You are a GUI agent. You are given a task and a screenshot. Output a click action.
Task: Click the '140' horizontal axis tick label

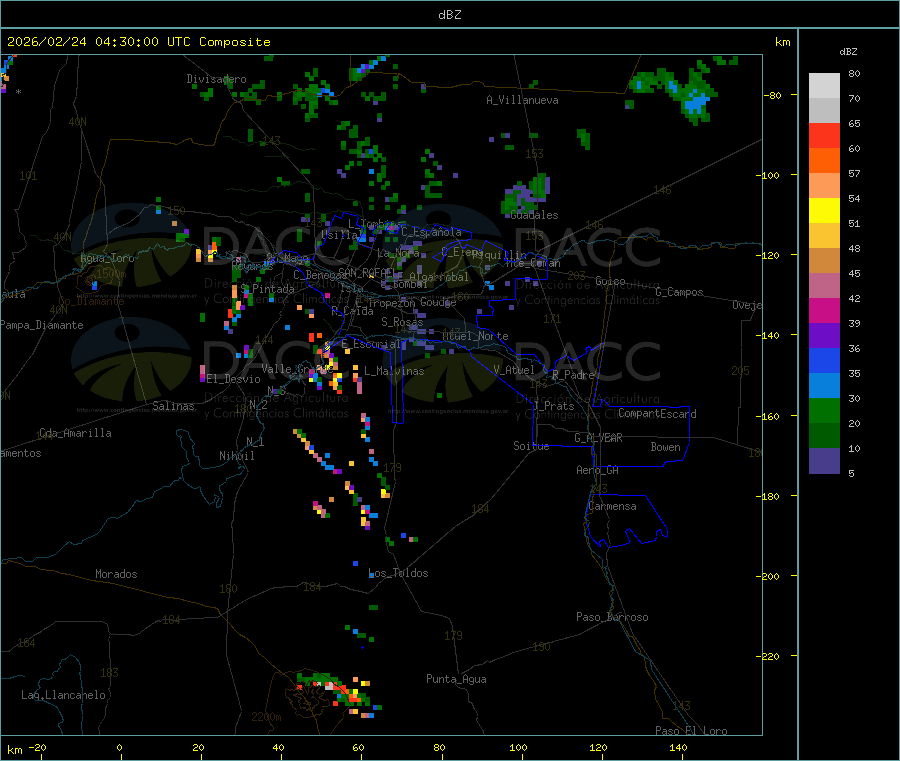pos(678,747)
